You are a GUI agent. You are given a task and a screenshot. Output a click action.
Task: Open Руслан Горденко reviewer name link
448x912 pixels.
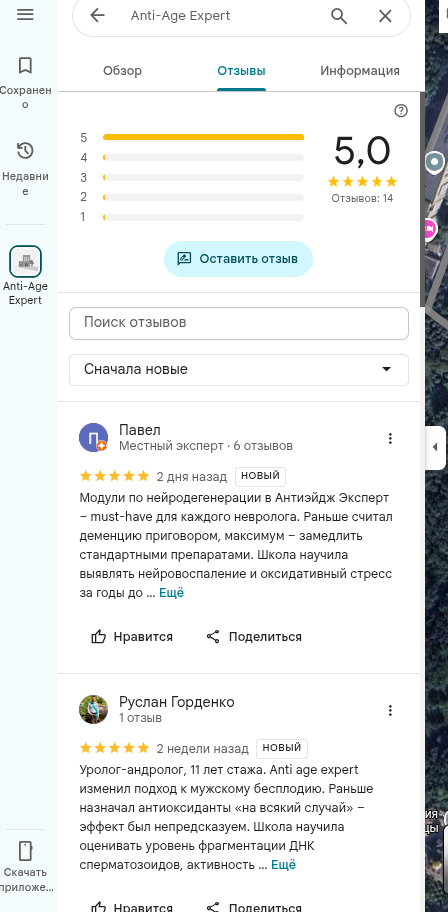click(177, 702)
